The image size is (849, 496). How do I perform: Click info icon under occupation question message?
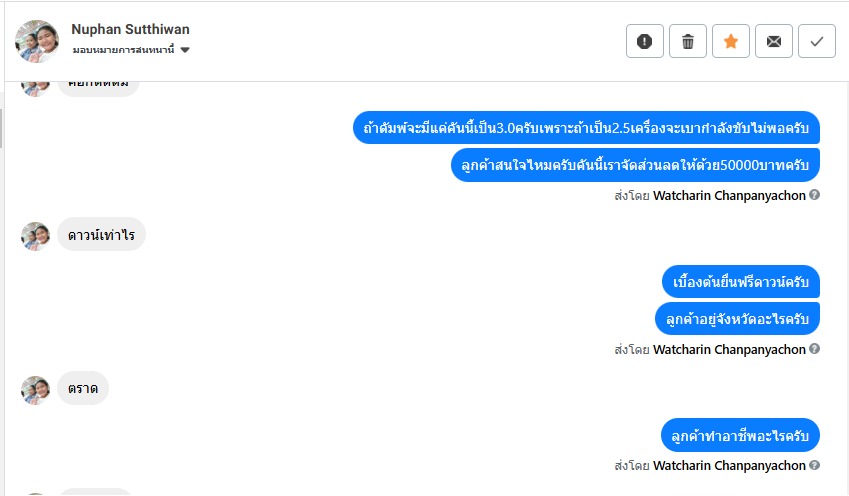point(814,466)
